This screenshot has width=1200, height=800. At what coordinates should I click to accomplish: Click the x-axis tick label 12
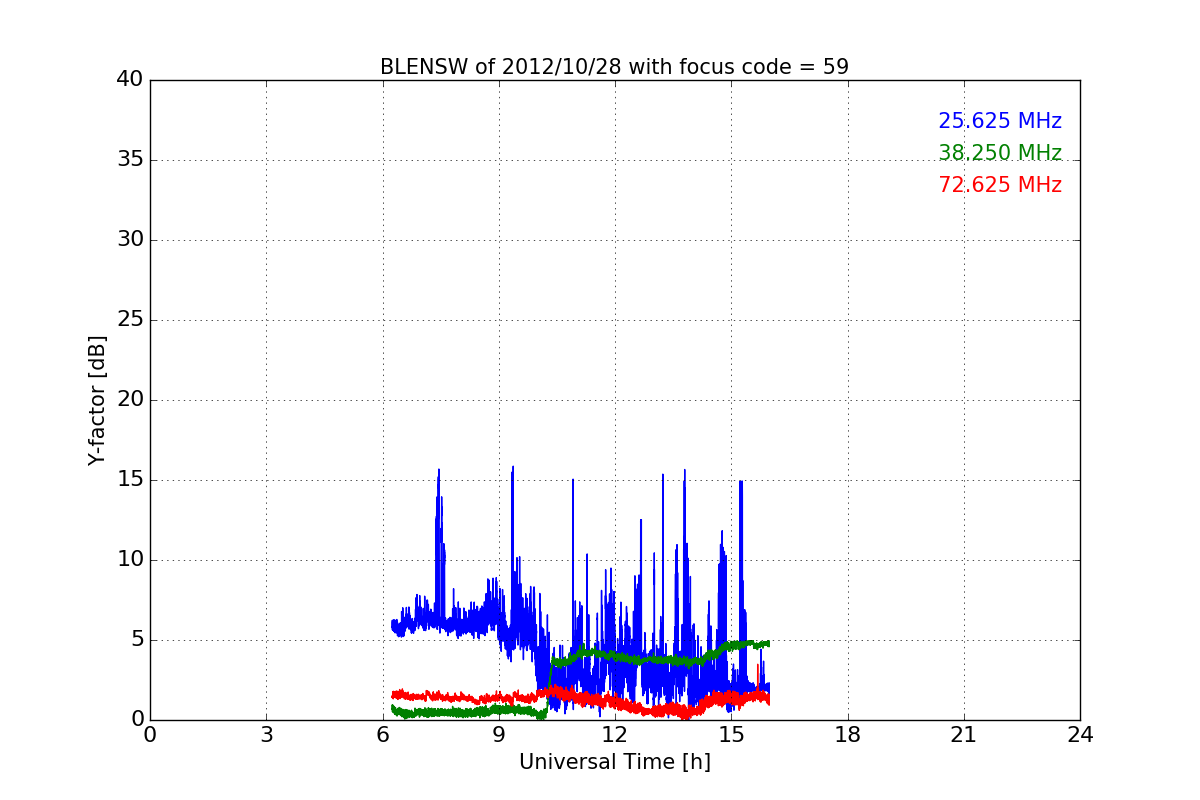point(615,735)
